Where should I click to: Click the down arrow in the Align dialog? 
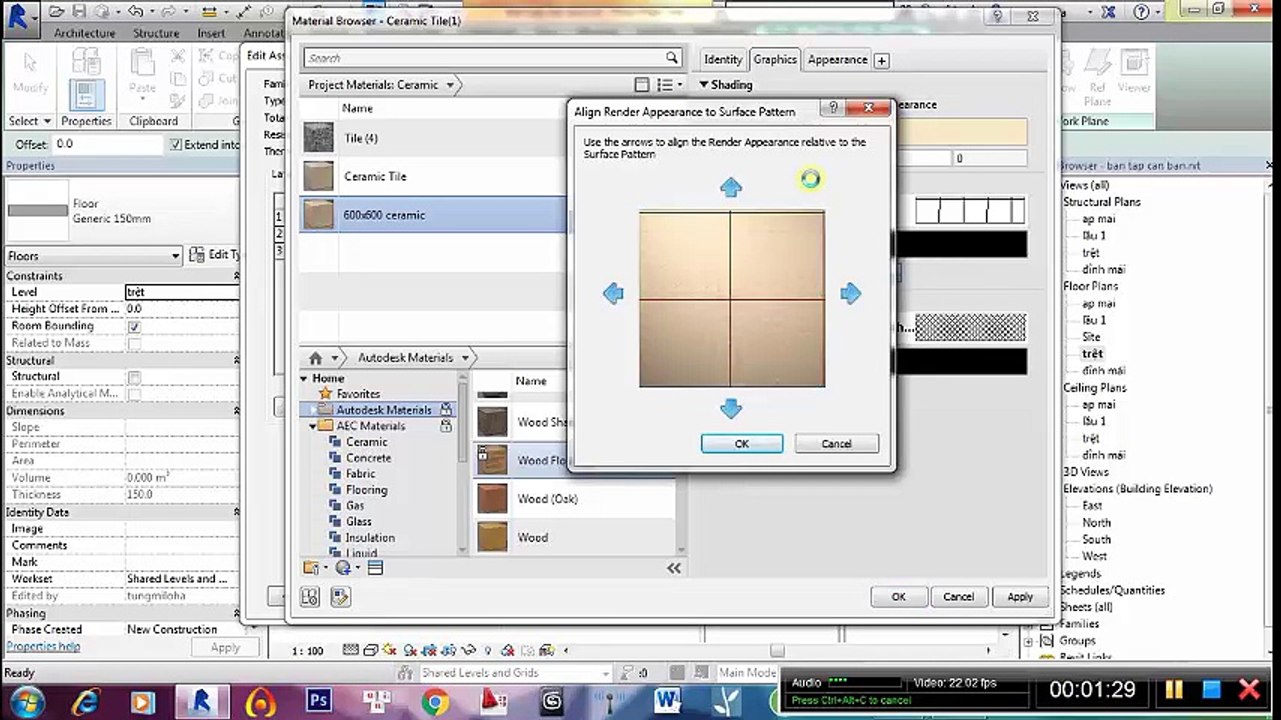click(731, 408)
